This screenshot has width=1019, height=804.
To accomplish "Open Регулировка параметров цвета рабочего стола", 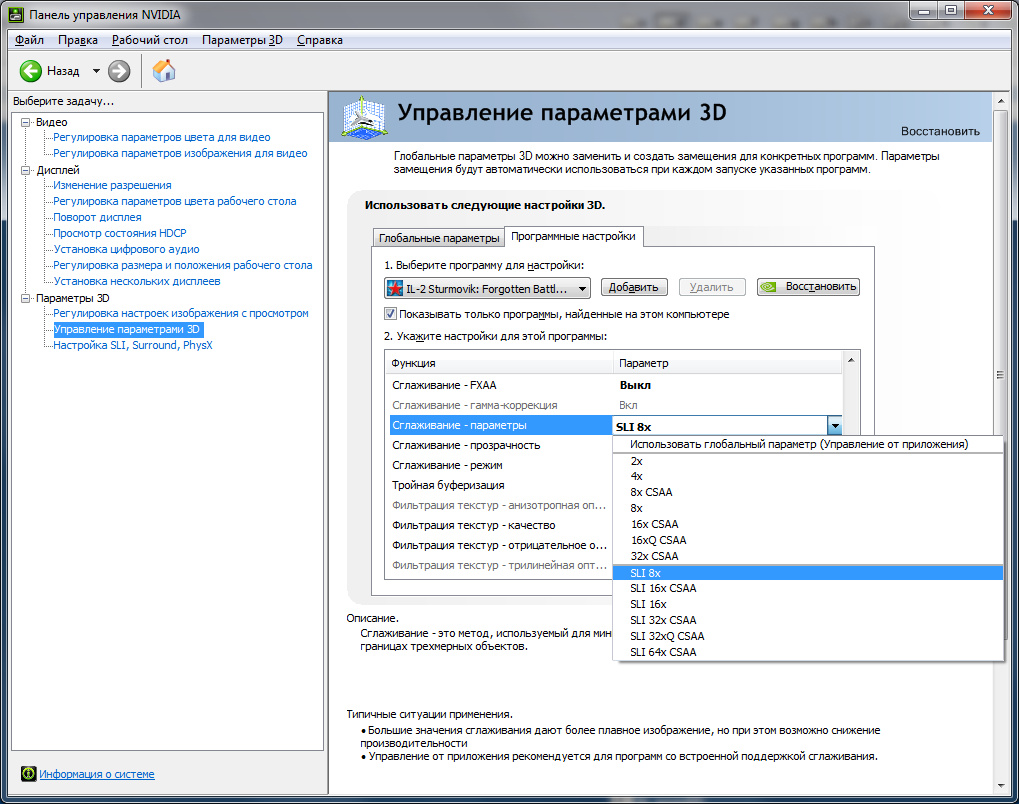I will pos(175,201).
